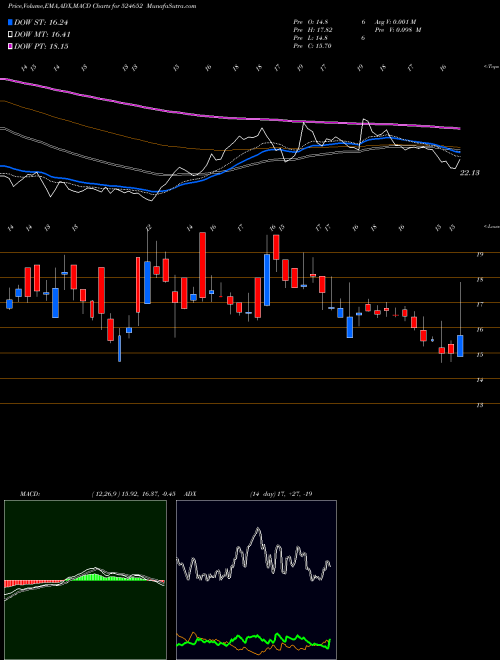Click the 14 price axis label
Image resolution: width=500 pixels, height=660 pixels.
pyautogui.click(x=479, y=380)
